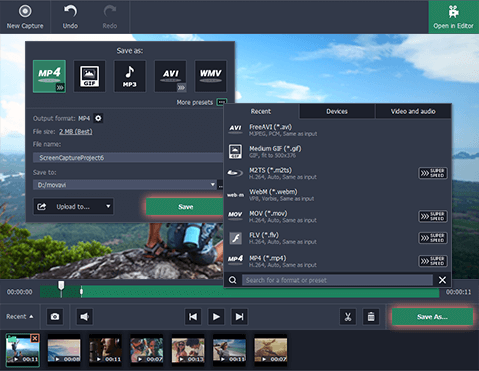
Task: Open the clip in Editor
Action: click(453, 17)
